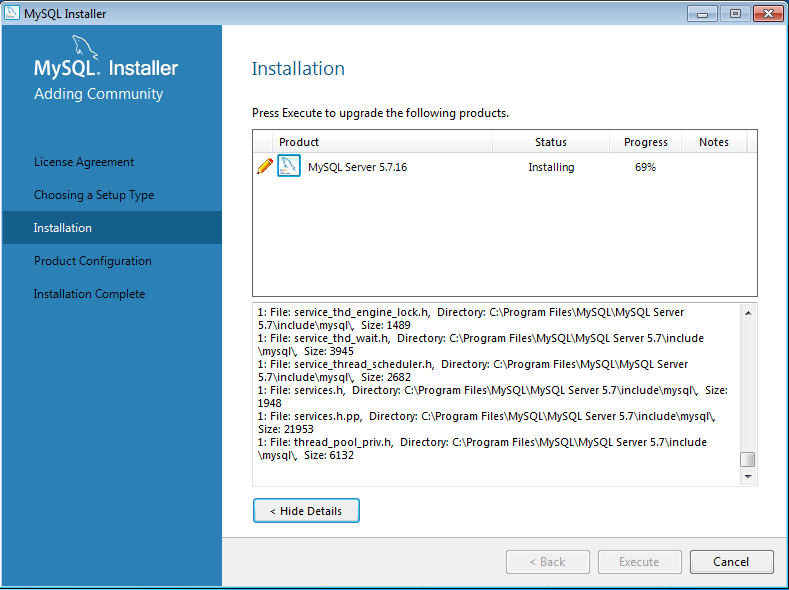Minimize the MySQL Installer window
789x590 pixels.
pyautogui.click(x=702, y=14)
